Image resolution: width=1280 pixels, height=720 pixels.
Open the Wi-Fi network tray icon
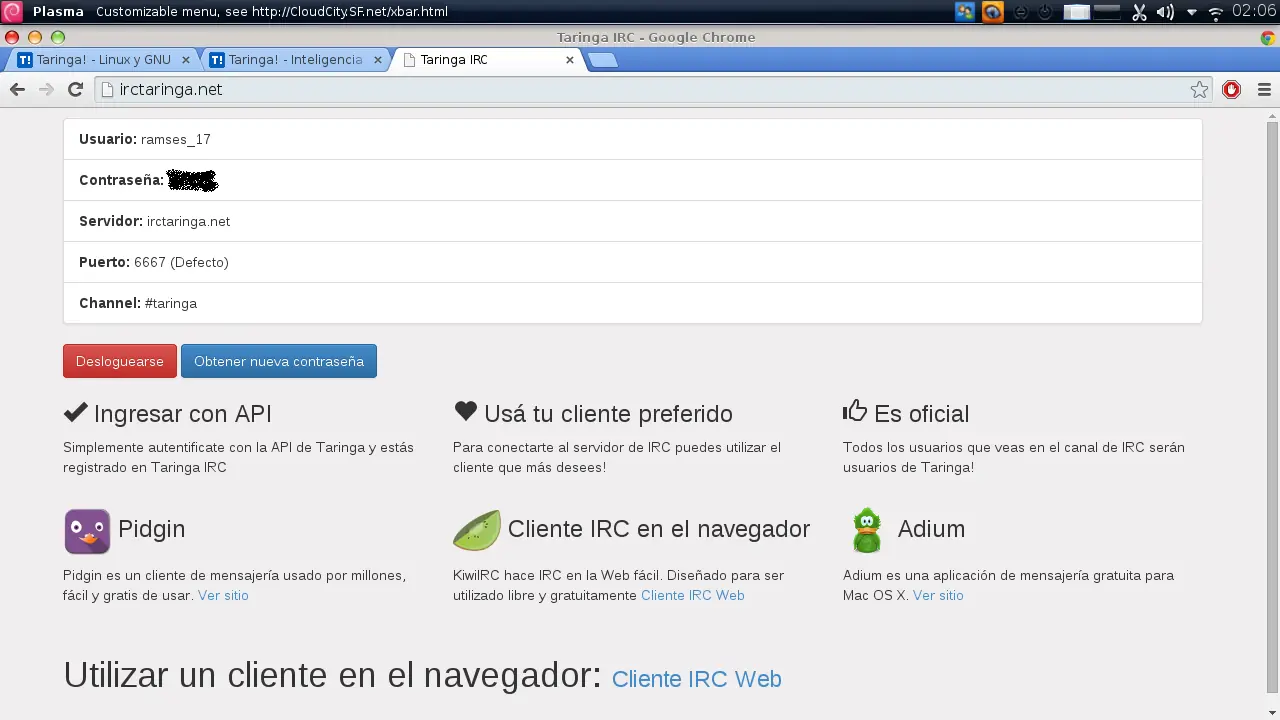pyautogui.click(x=1216, y=13)
